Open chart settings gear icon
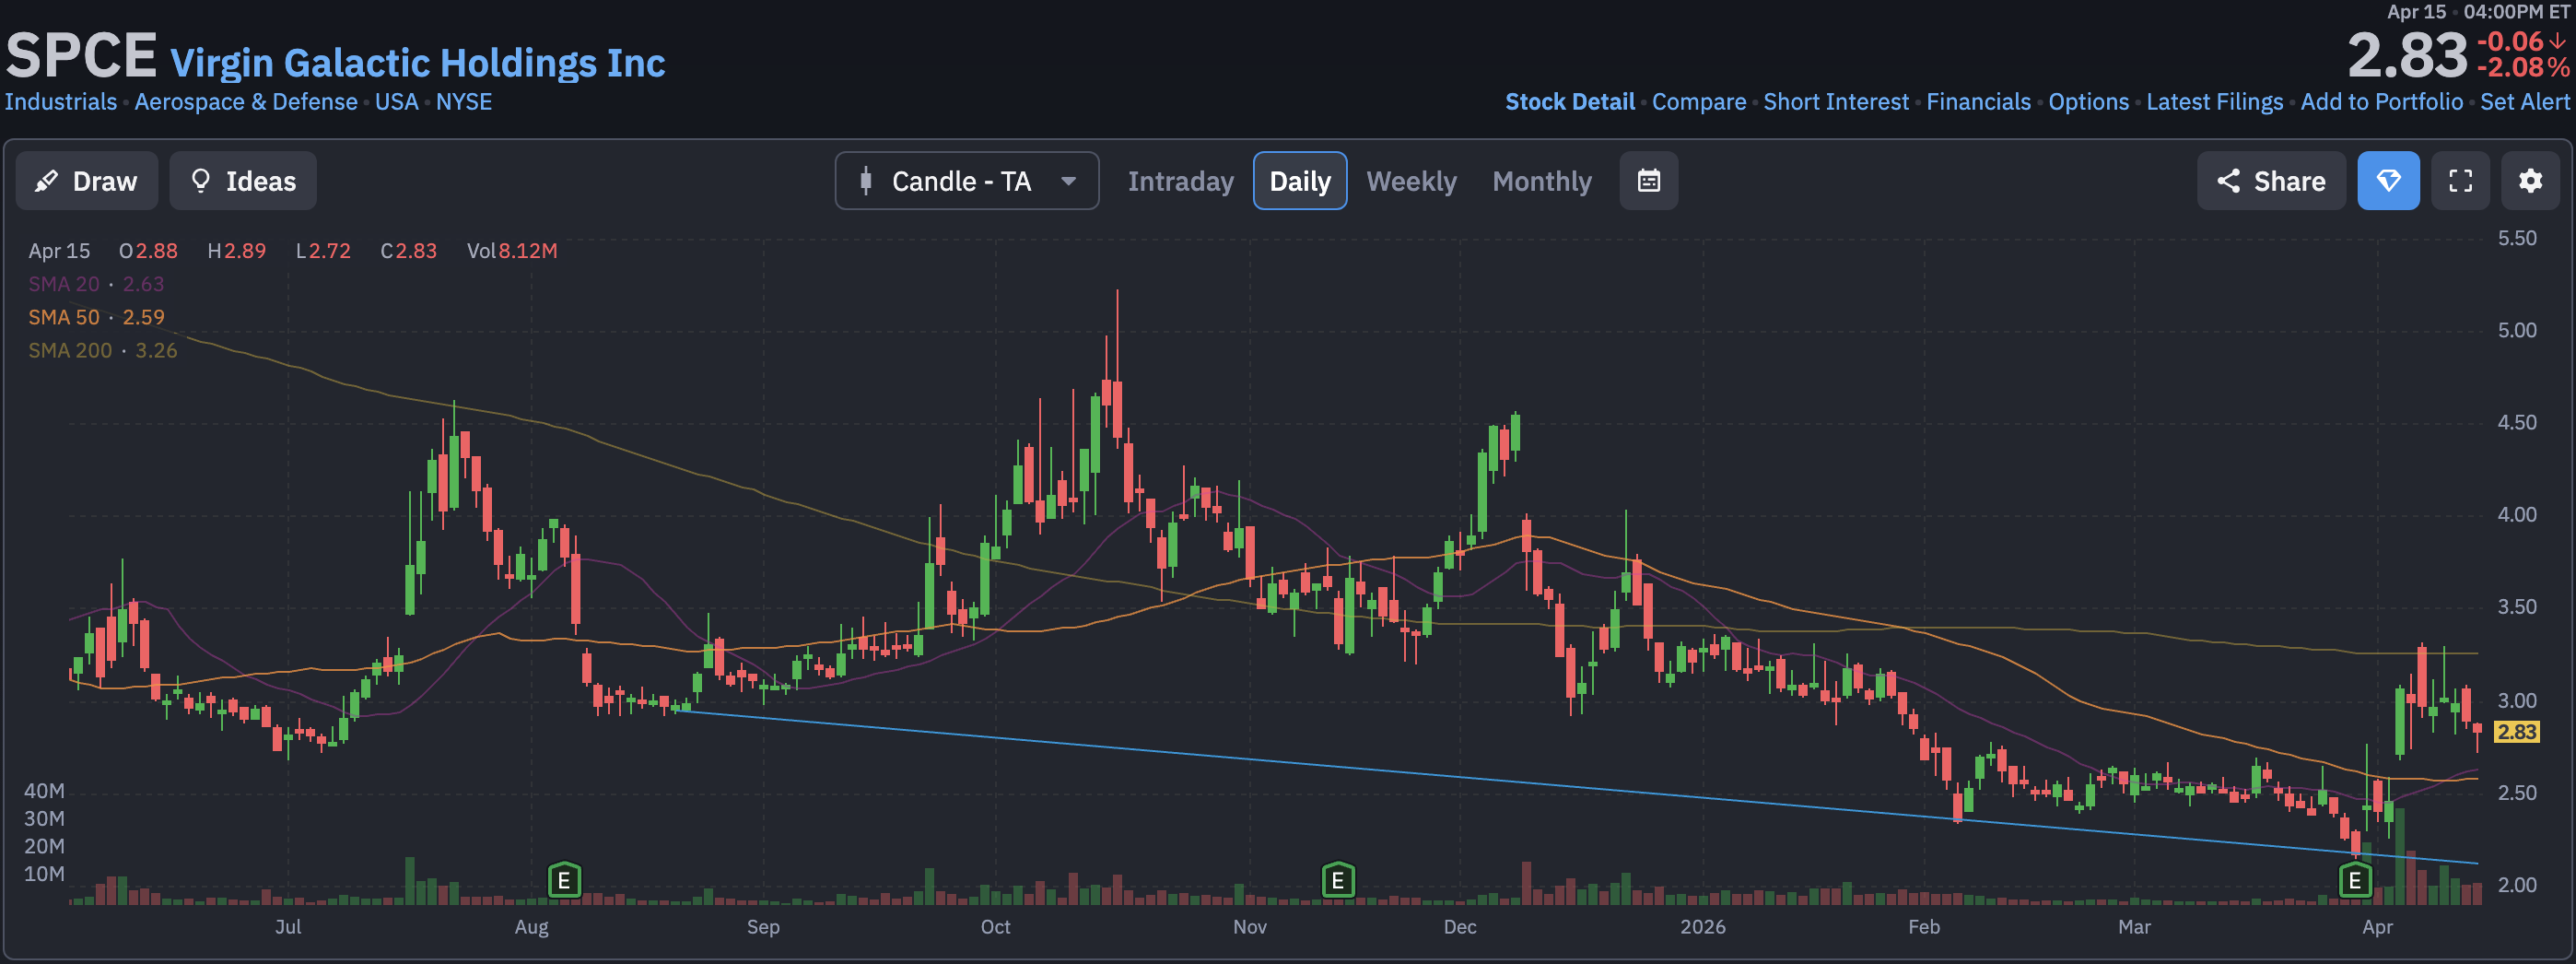The width and height of the screenshot is (2576, 964). [x=2530, y=181]
